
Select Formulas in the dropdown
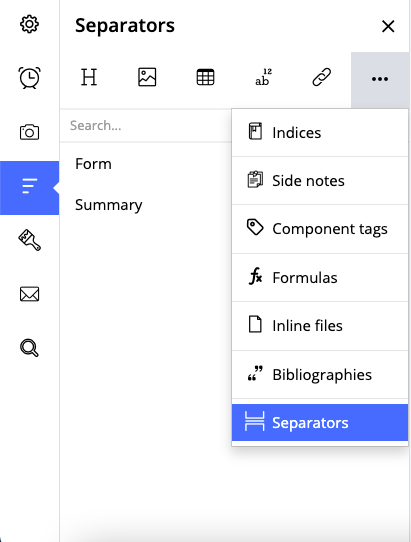coord(320,278)
